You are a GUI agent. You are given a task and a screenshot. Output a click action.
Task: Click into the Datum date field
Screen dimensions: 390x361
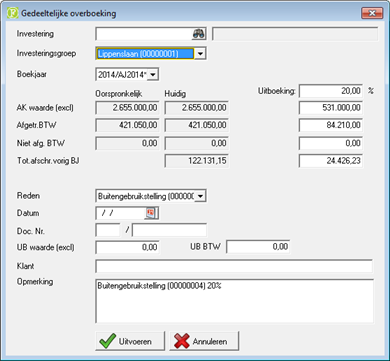[x=120, y=213]
